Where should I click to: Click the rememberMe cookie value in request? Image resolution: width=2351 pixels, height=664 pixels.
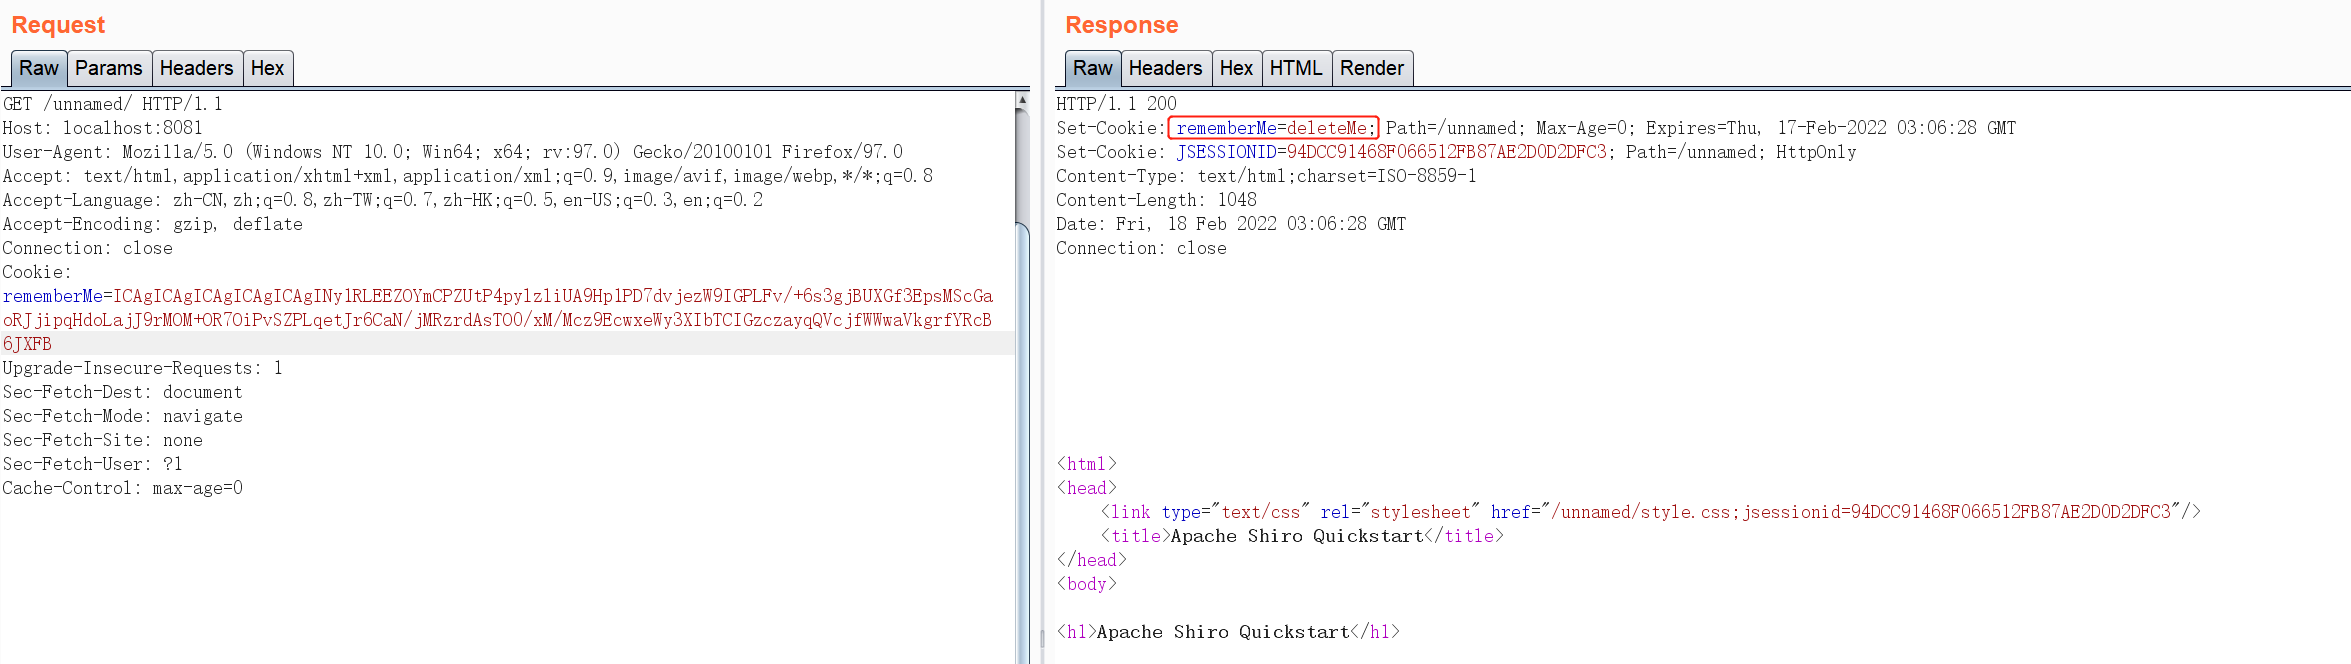coord(498,320)
